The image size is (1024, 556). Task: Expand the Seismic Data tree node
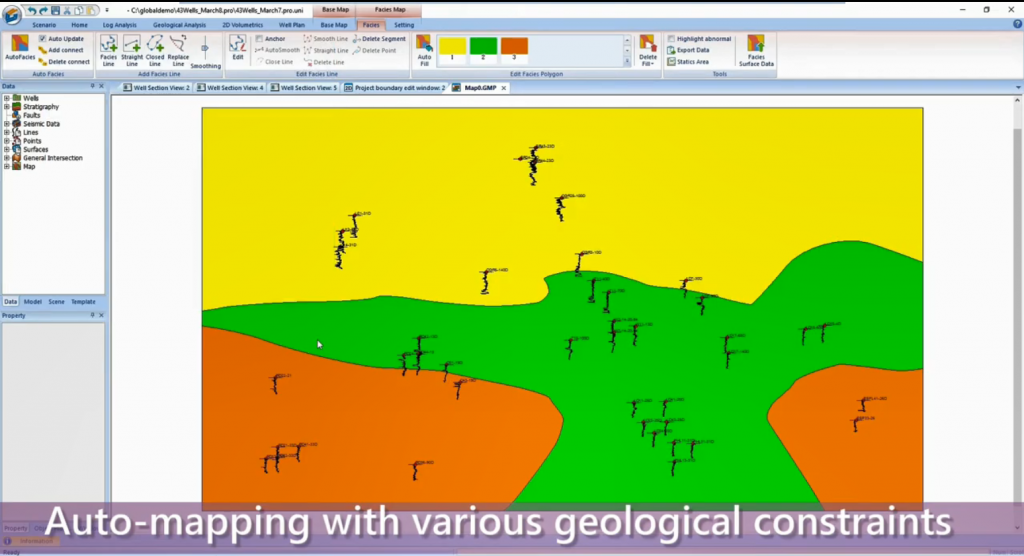tap(7, 123)
